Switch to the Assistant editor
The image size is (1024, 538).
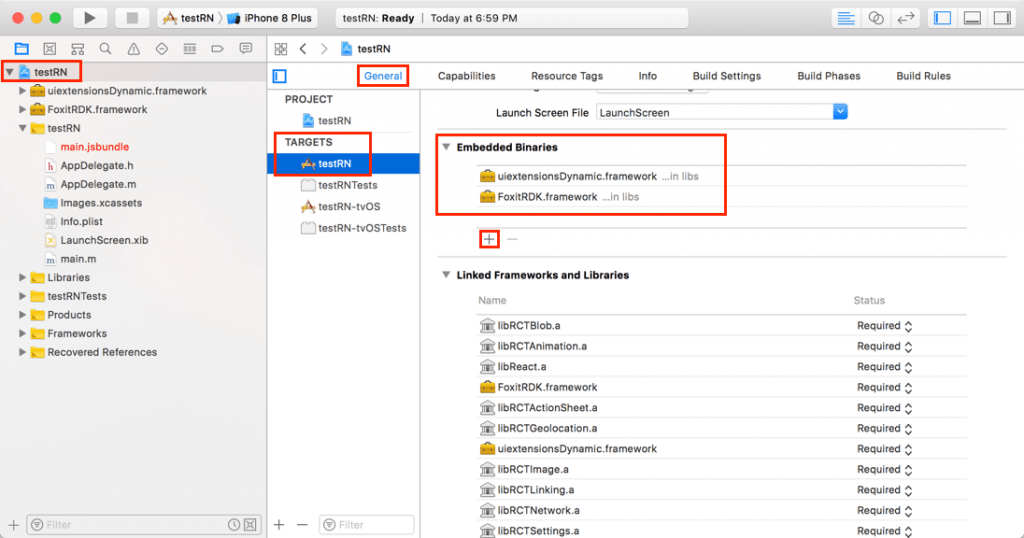[x=876, y=18]
